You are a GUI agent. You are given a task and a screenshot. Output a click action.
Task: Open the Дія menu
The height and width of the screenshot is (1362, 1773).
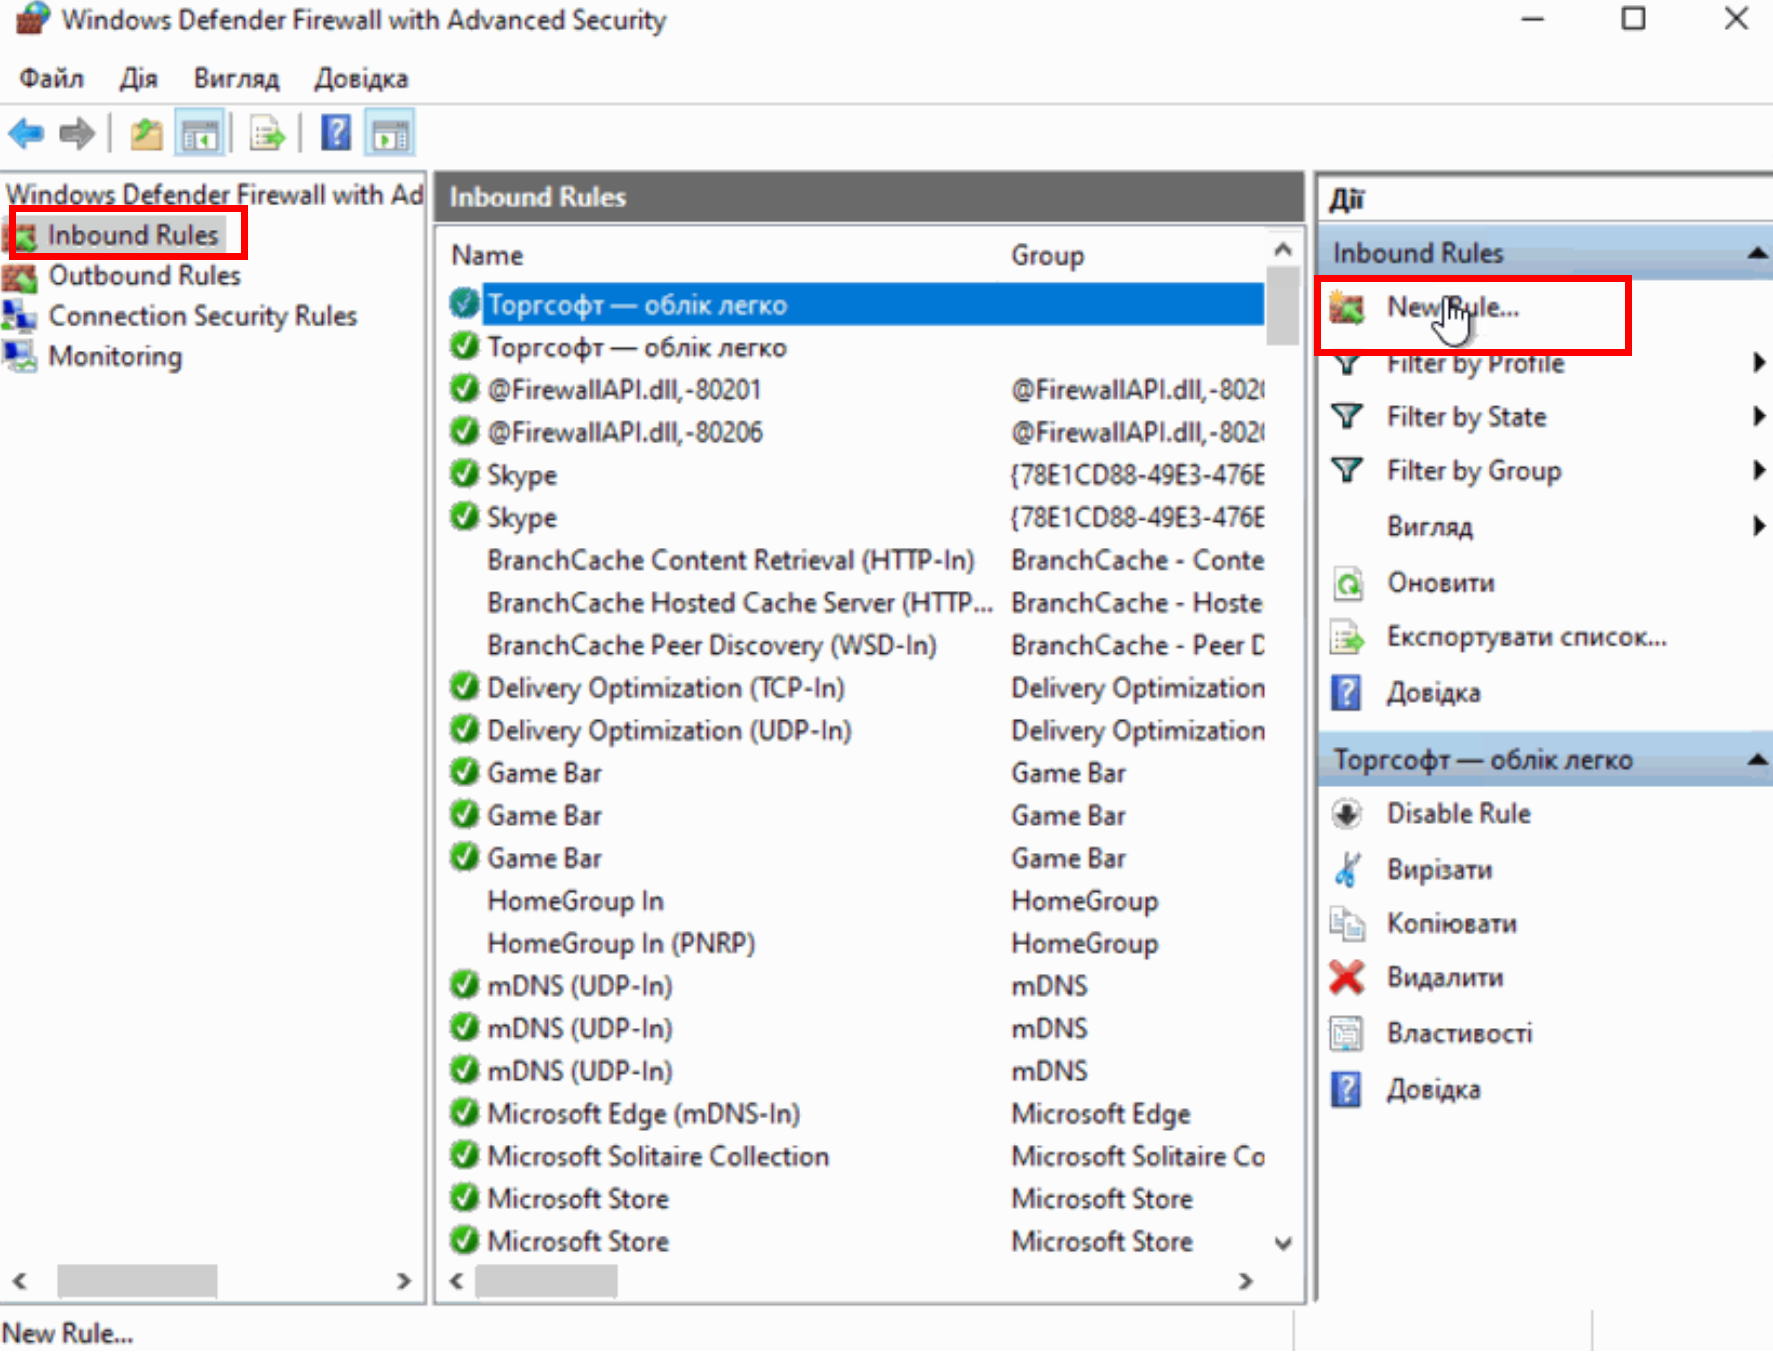(x=138, y=78)
